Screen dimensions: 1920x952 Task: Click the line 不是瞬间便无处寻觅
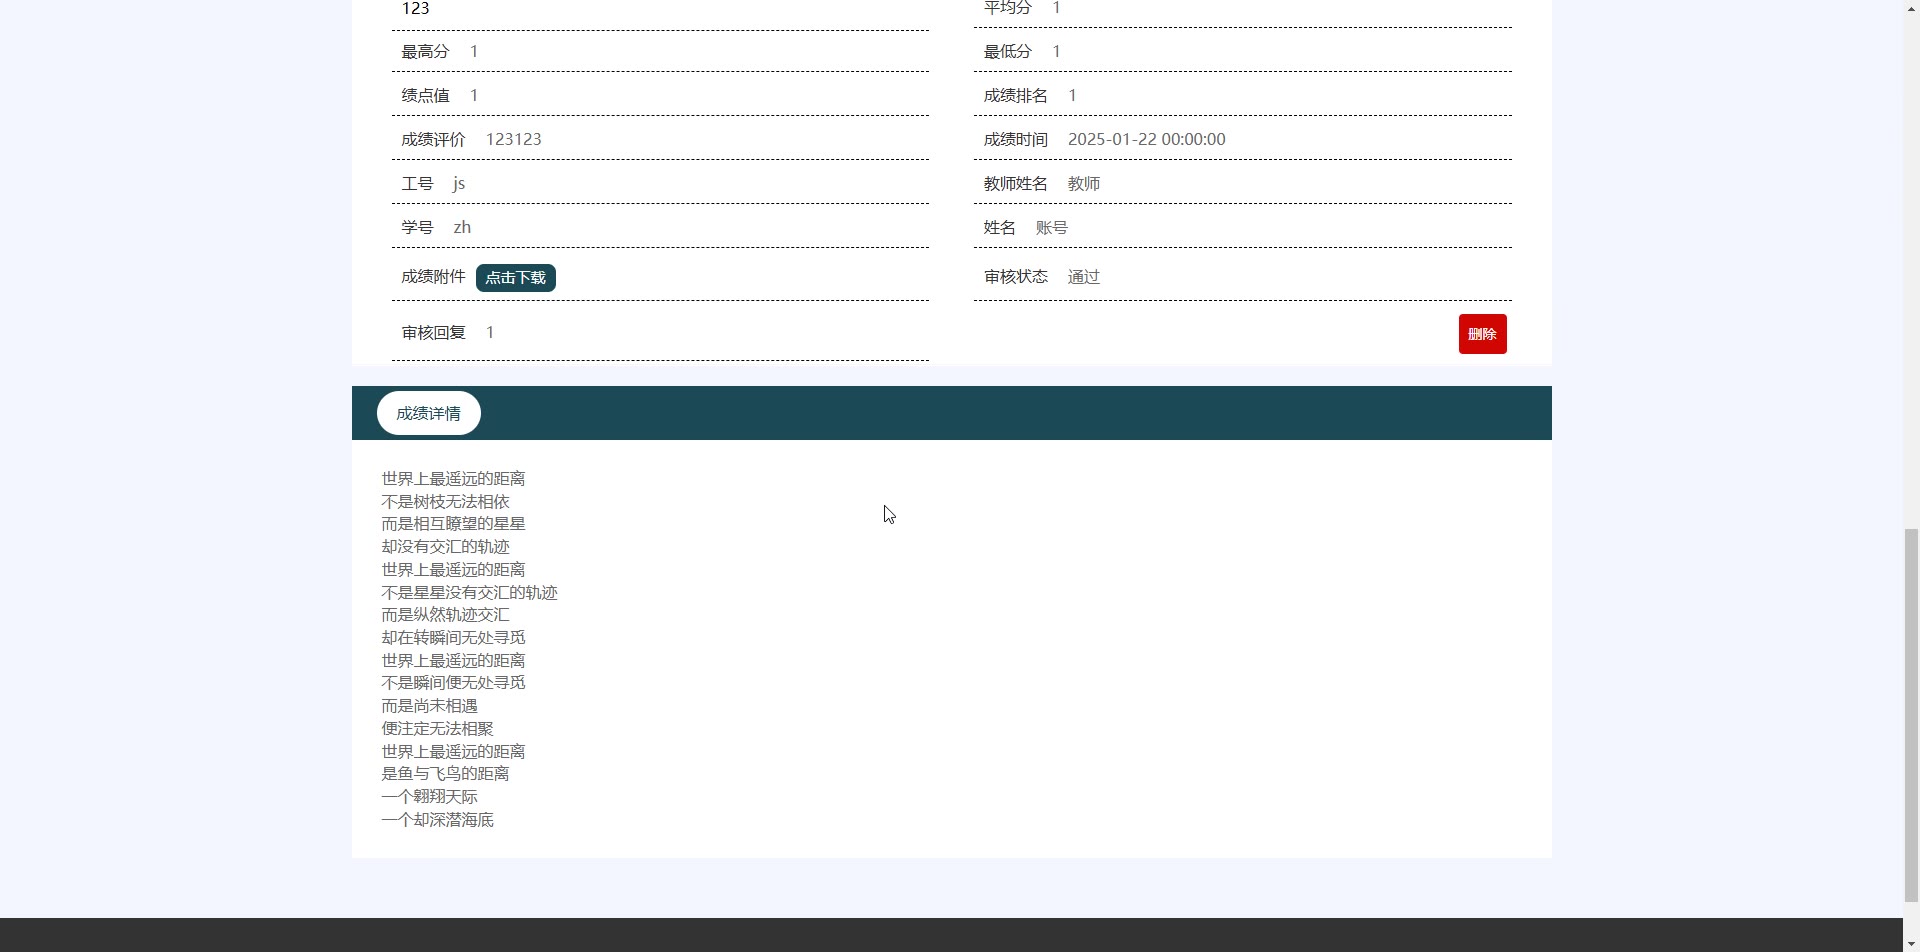pyautogui.click(x=453, y=683)
